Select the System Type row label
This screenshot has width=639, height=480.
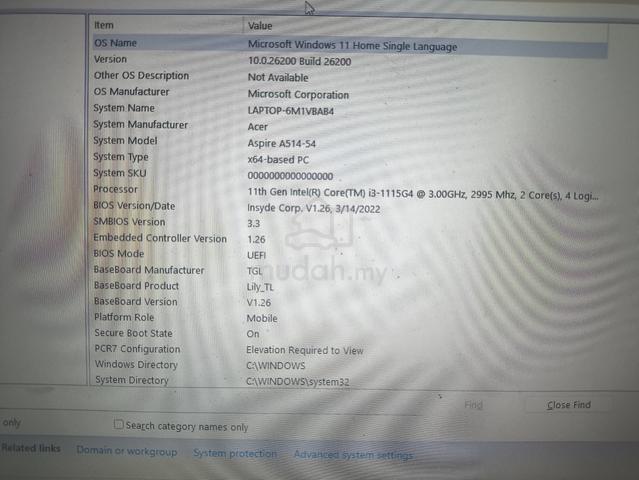[x=121, y=157]
